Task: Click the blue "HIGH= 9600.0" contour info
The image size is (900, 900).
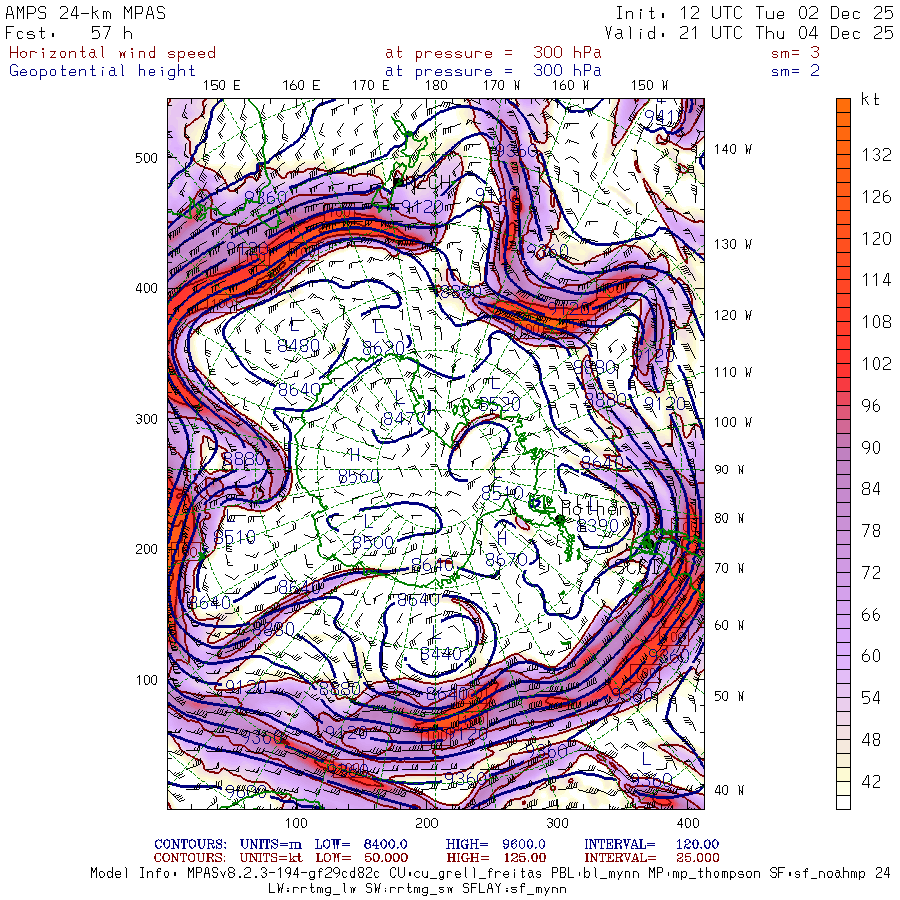Action: coord(495,844)
